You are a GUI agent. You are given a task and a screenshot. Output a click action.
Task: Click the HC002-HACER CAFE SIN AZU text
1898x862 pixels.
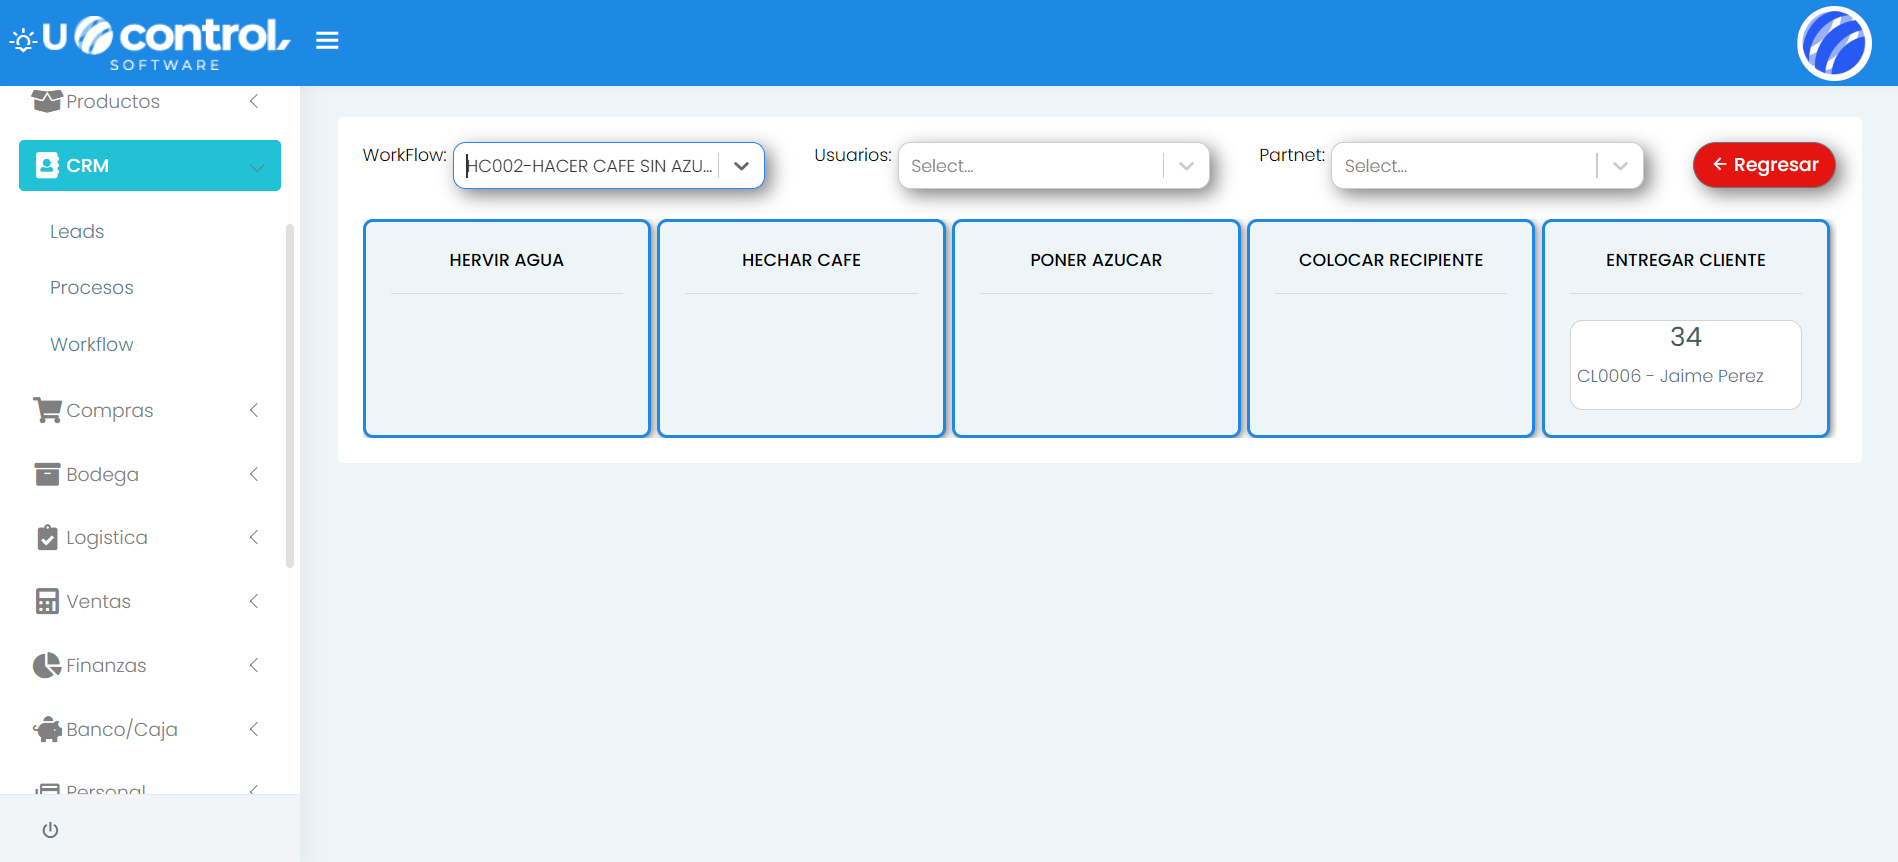pyautogui.click(x=590, y=166)
